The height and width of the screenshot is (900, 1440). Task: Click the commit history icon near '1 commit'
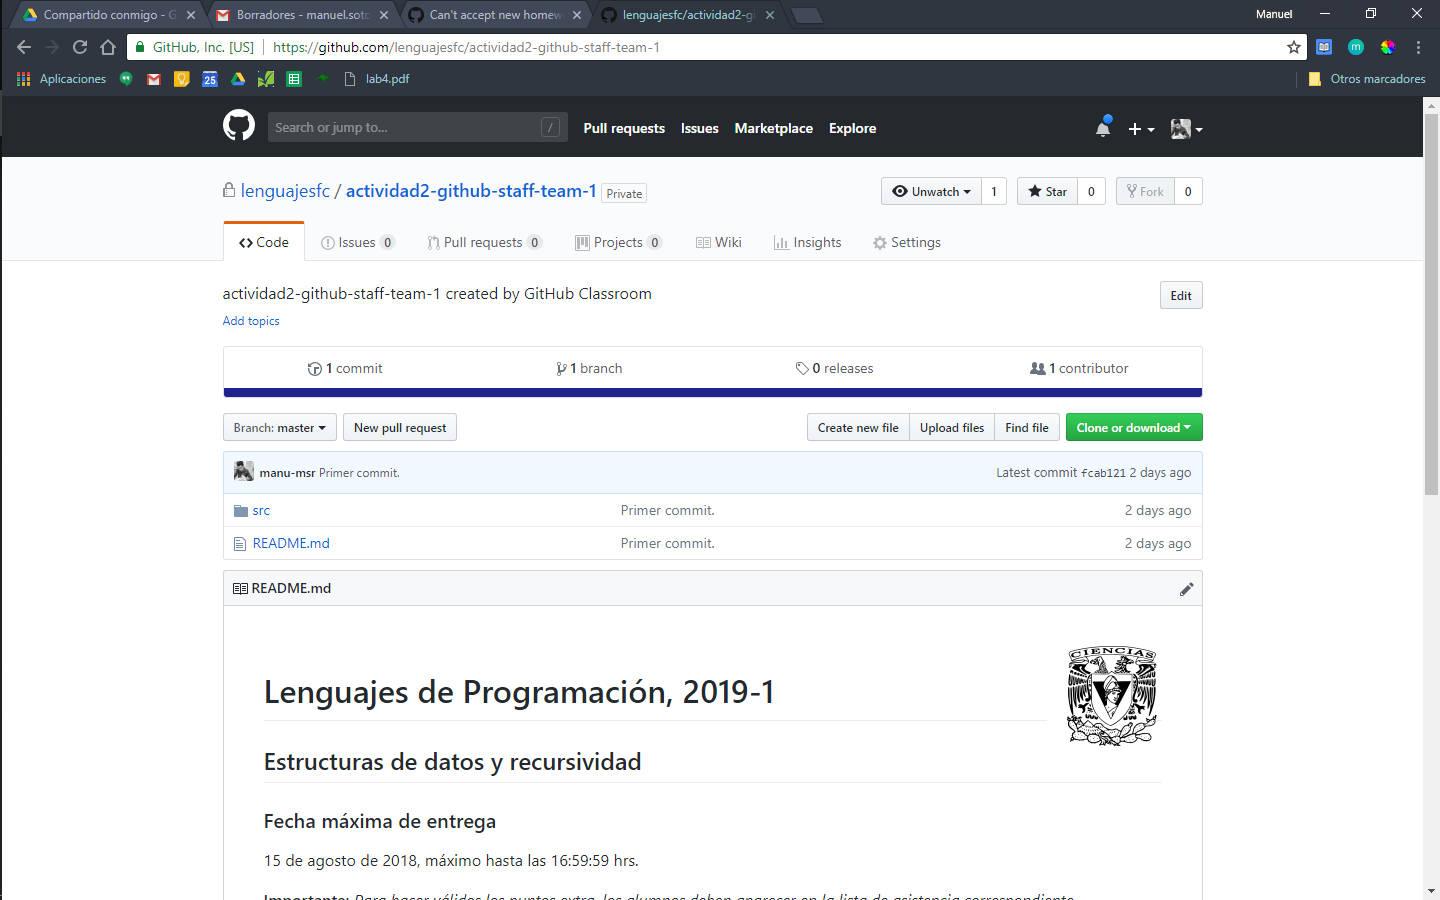coord(314,368)
